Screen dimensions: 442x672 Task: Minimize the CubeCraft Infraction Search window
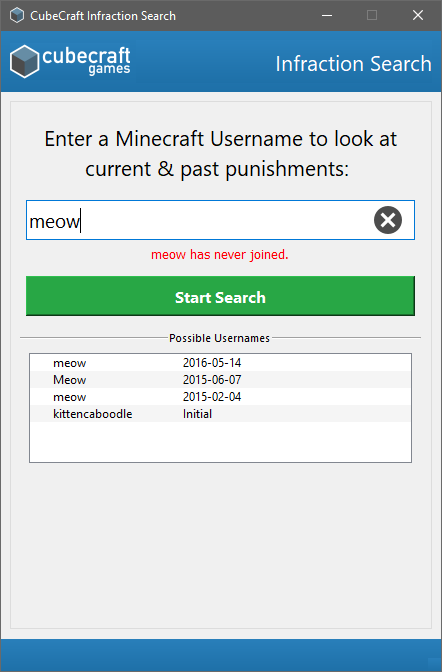tap(327, 15)
